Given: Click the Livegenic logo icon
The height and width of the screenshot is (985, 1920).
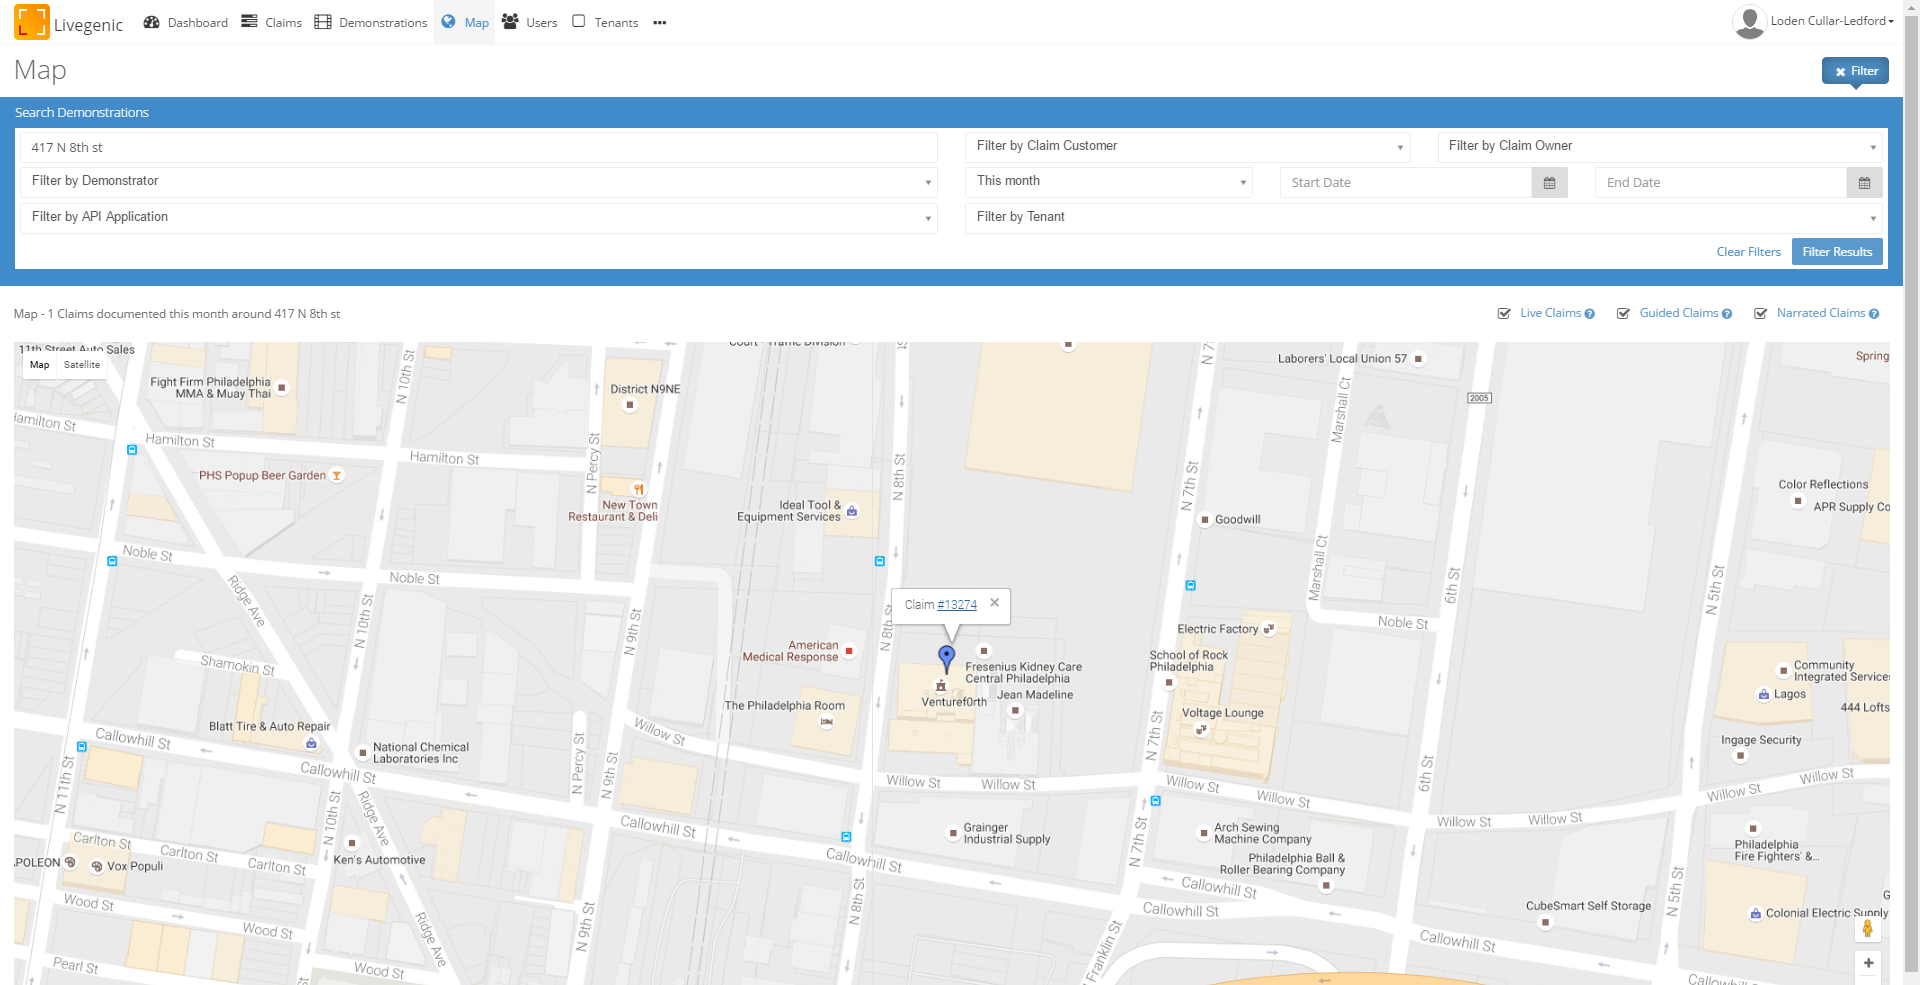Looking at the screenshot, I should 31,22.
